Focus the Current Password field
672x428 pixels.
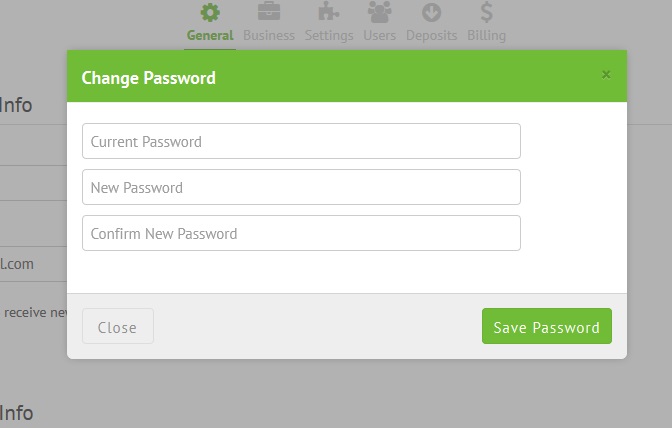[x=301, y=141]
